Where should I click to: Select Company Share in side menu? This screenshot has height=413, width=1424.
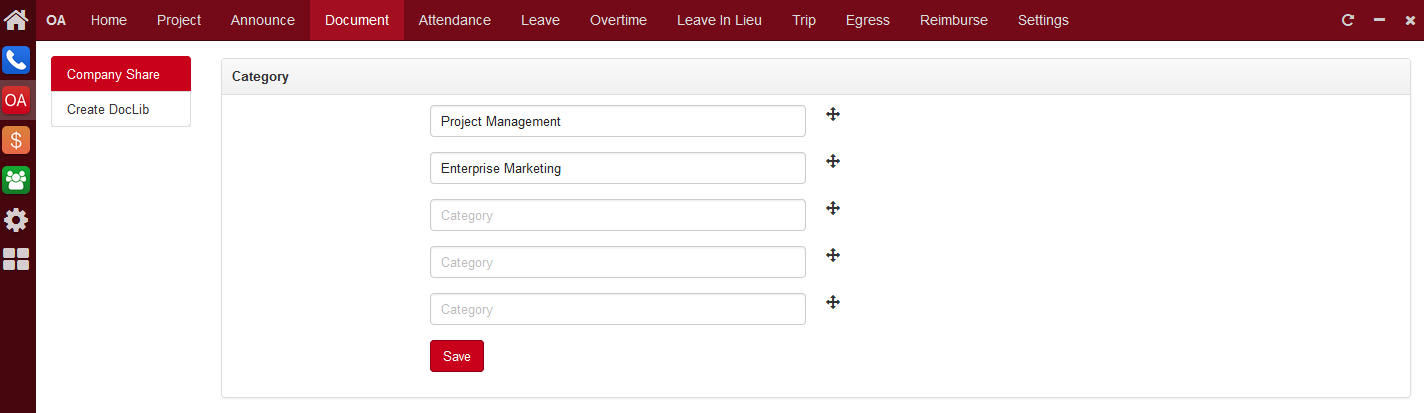121,74
